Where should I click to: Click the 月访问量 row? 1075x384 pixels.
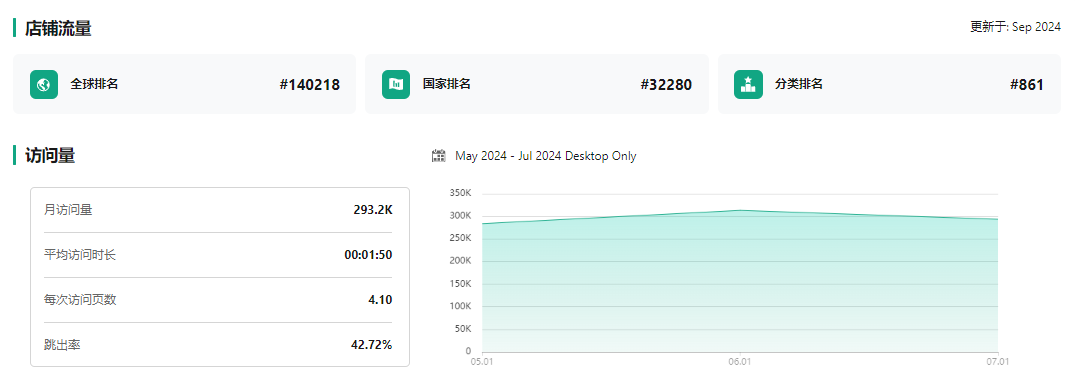[218, 210]
